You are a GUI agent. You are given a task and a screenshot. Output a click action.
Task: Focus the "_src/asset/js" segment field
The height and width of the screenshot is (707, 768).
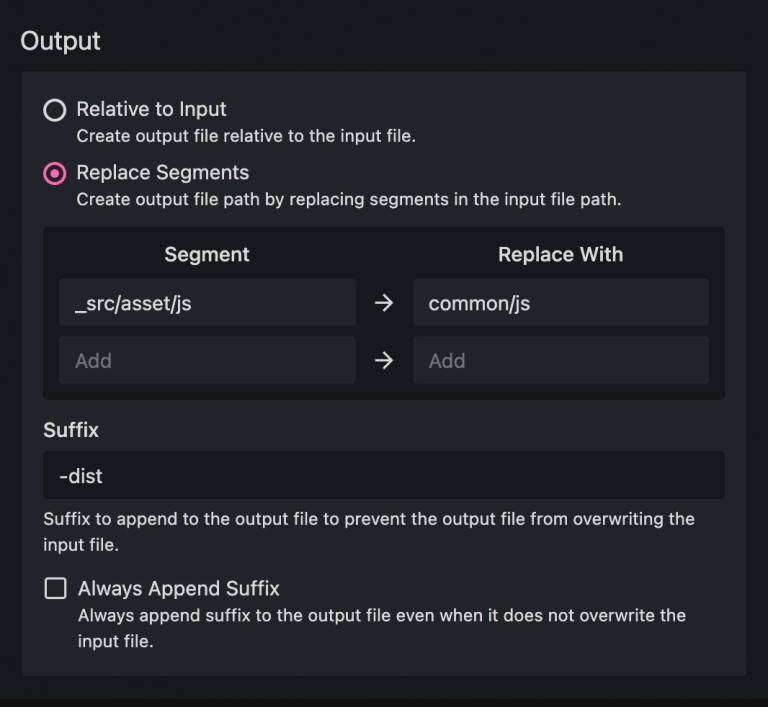click(207, 303)
